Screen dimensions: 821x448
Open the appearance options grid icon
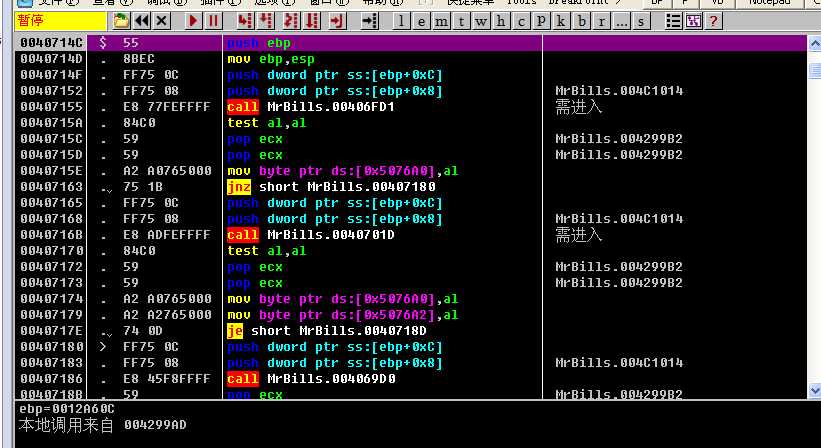694,21
